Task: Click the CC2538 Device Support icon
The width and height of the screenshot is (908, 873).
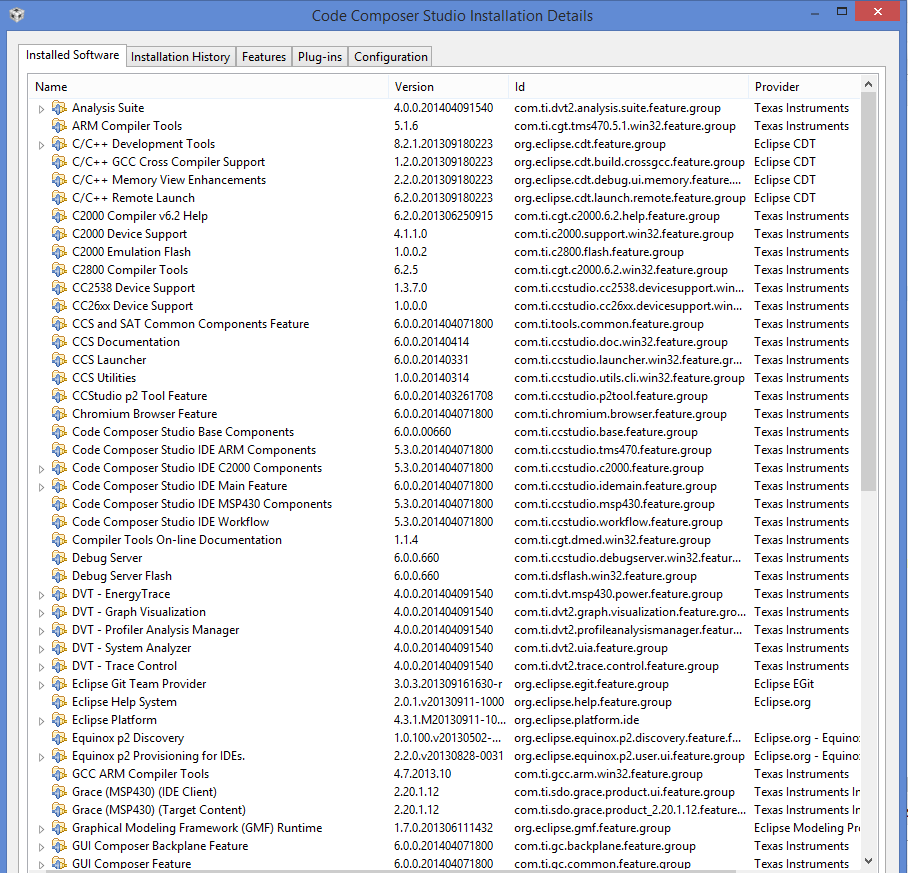Action: tap(59, 288)
